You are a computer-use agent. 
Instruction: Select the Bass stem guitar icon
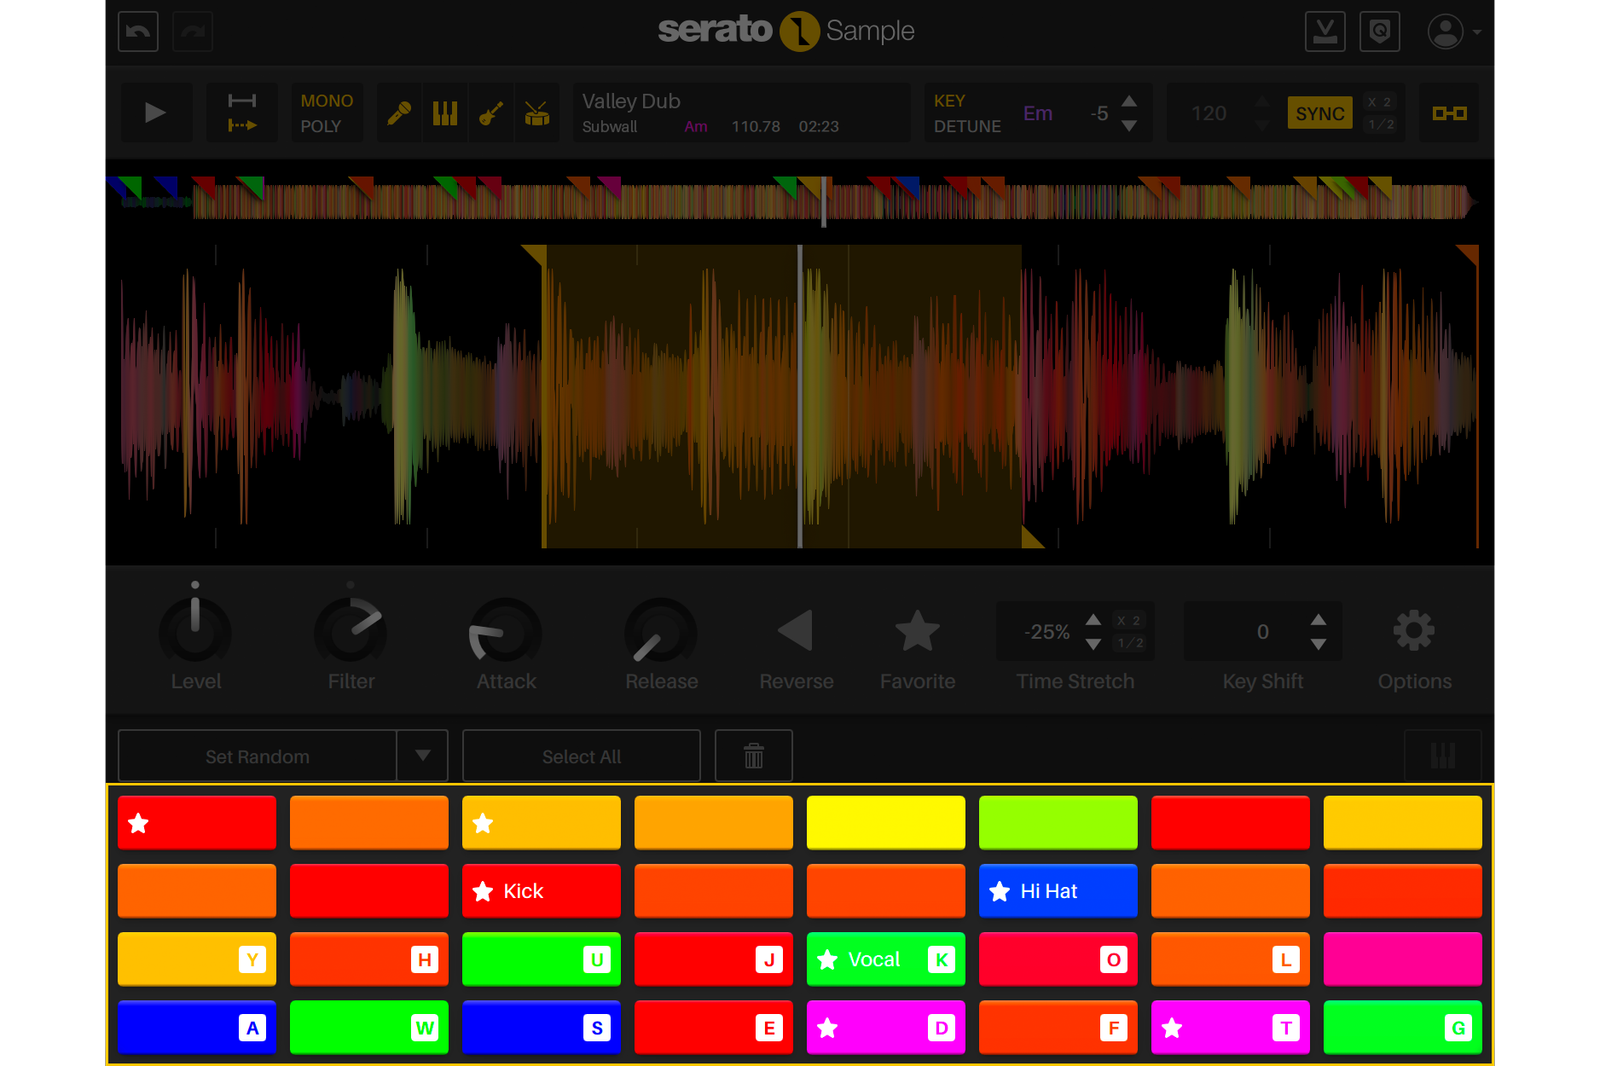490,112
